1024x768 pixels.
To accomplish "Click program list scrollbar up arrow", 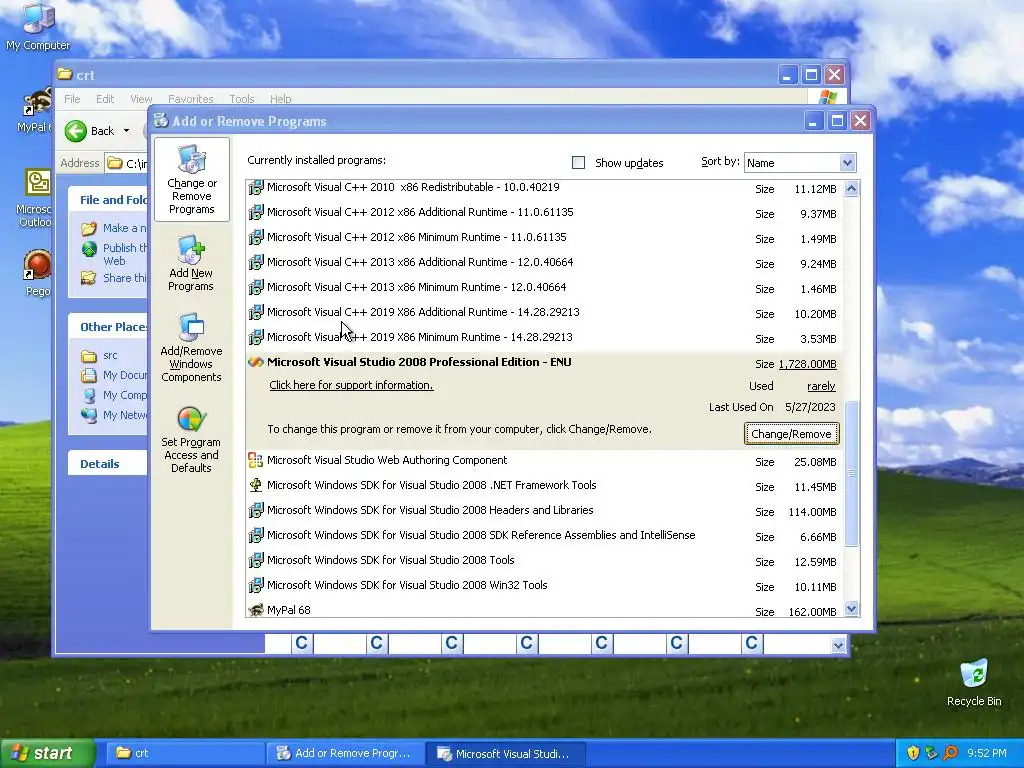I will [x=852, y=189].
